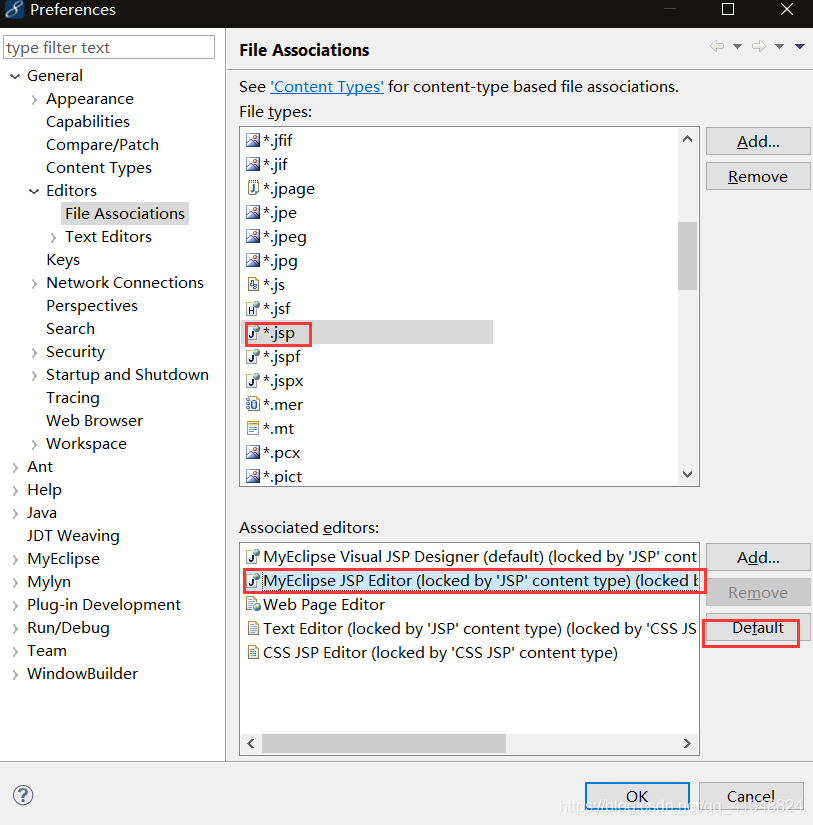Click the *.jfif image file icon
813x825 pixels.
(253, 140)
